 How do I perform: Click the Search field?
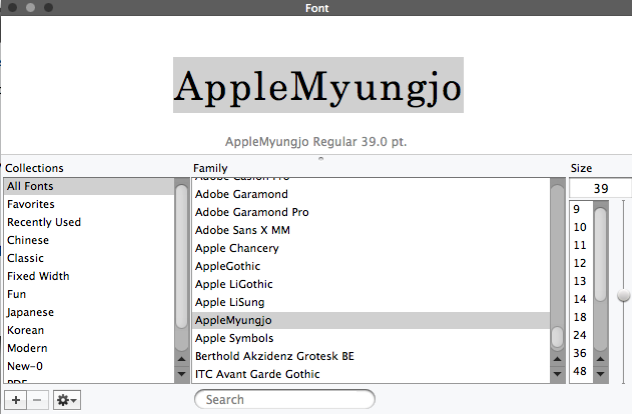[x=285, y=399]
